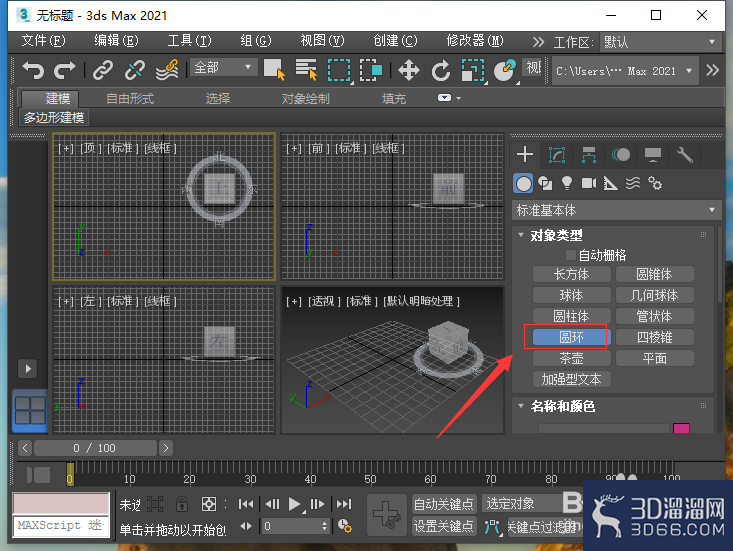Open the 编辑(E) menu

point(116,41)
